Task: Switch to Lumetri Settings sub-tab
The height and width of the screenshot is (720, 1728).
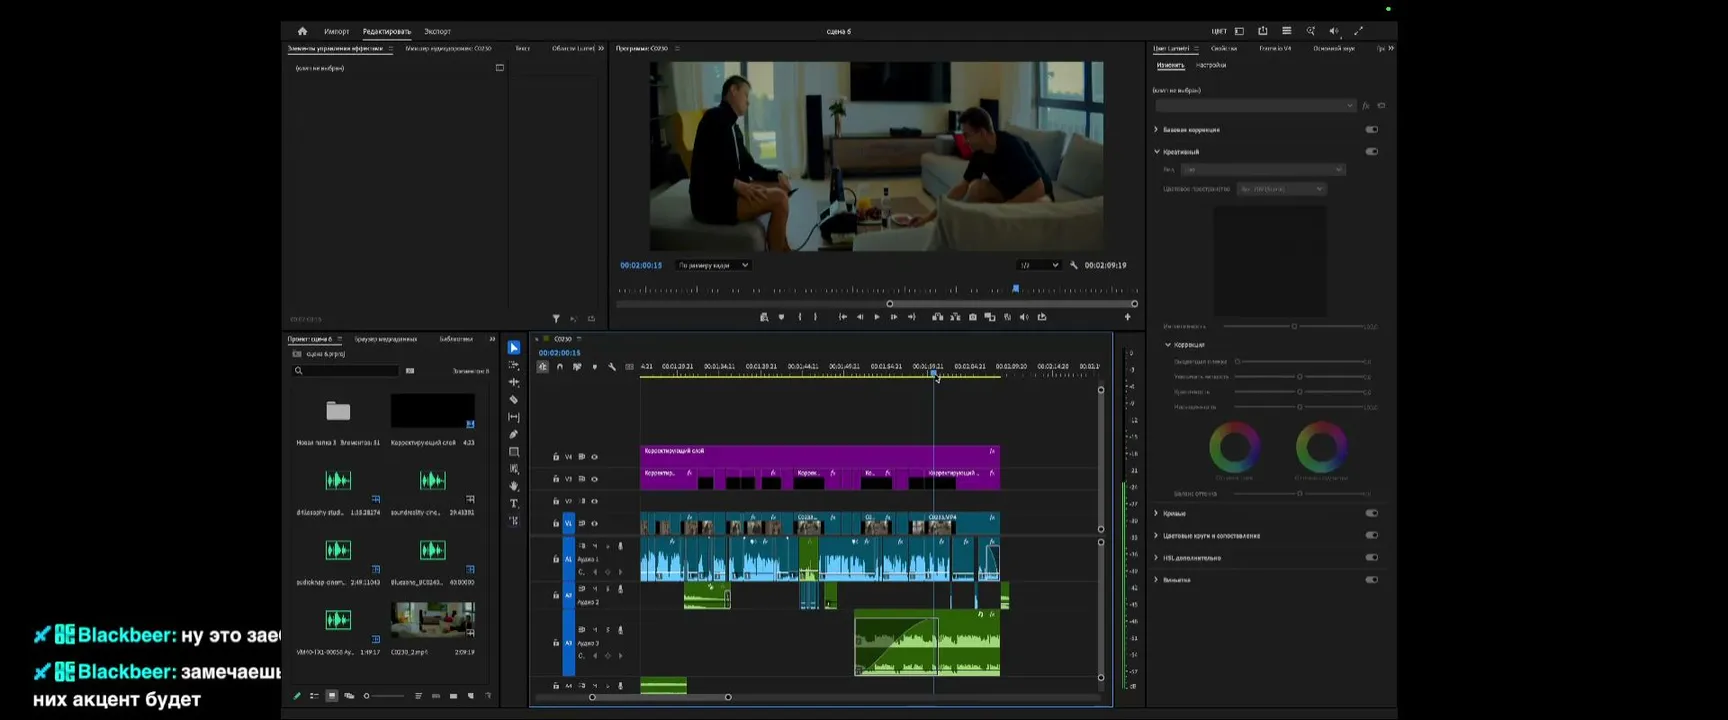Action: pos(1210,65)
